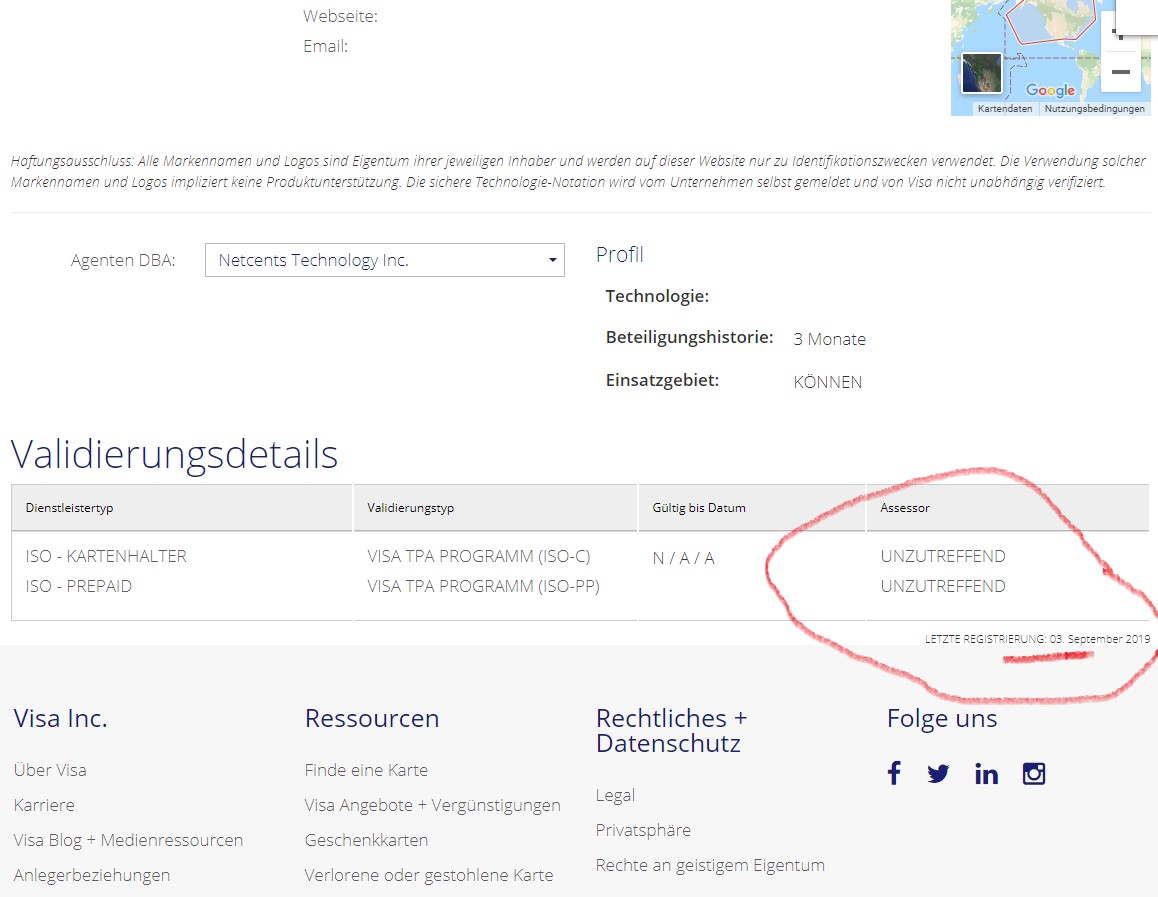Image resolution: width=1158 pixels, height=897 pixels.
Task: View the map Nutzungsbedingungen
Action: click(1096, 109)
